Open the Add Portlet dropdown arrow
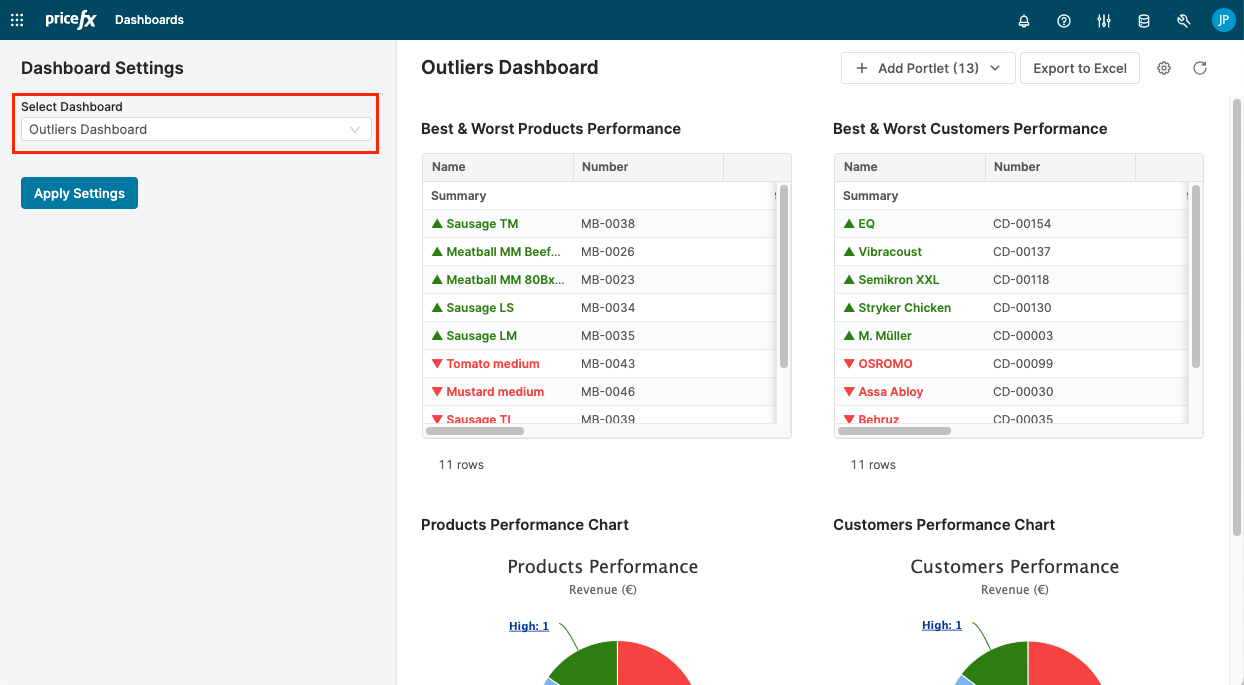This screenshot has height=685, width=1244. point(995,68)
